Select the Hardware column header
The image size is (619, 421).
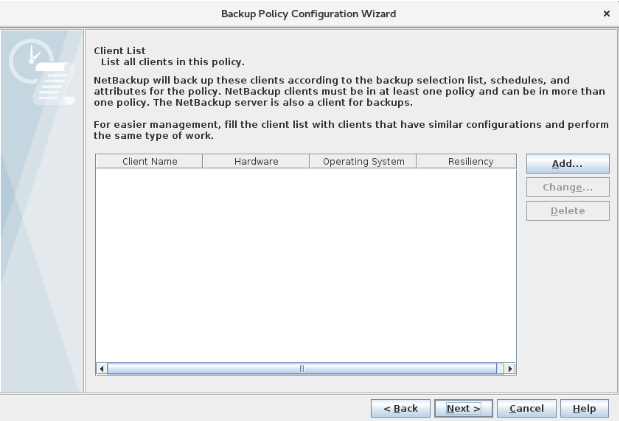pyautogui.click(x=256, y=162)
